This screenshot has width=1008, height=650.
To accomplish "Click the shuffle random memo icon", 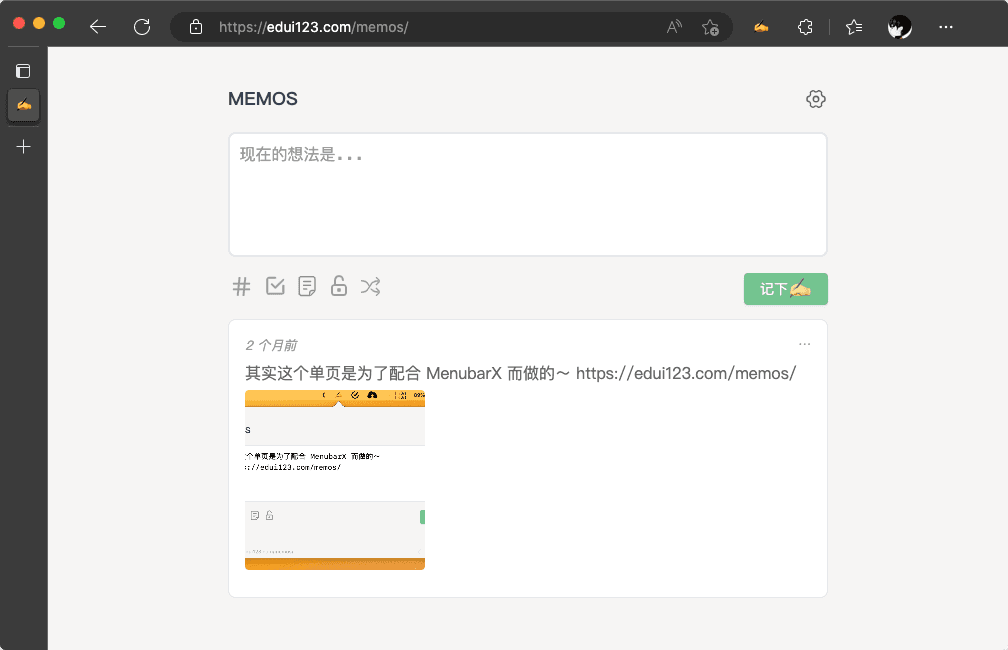I will coord(371,287).
